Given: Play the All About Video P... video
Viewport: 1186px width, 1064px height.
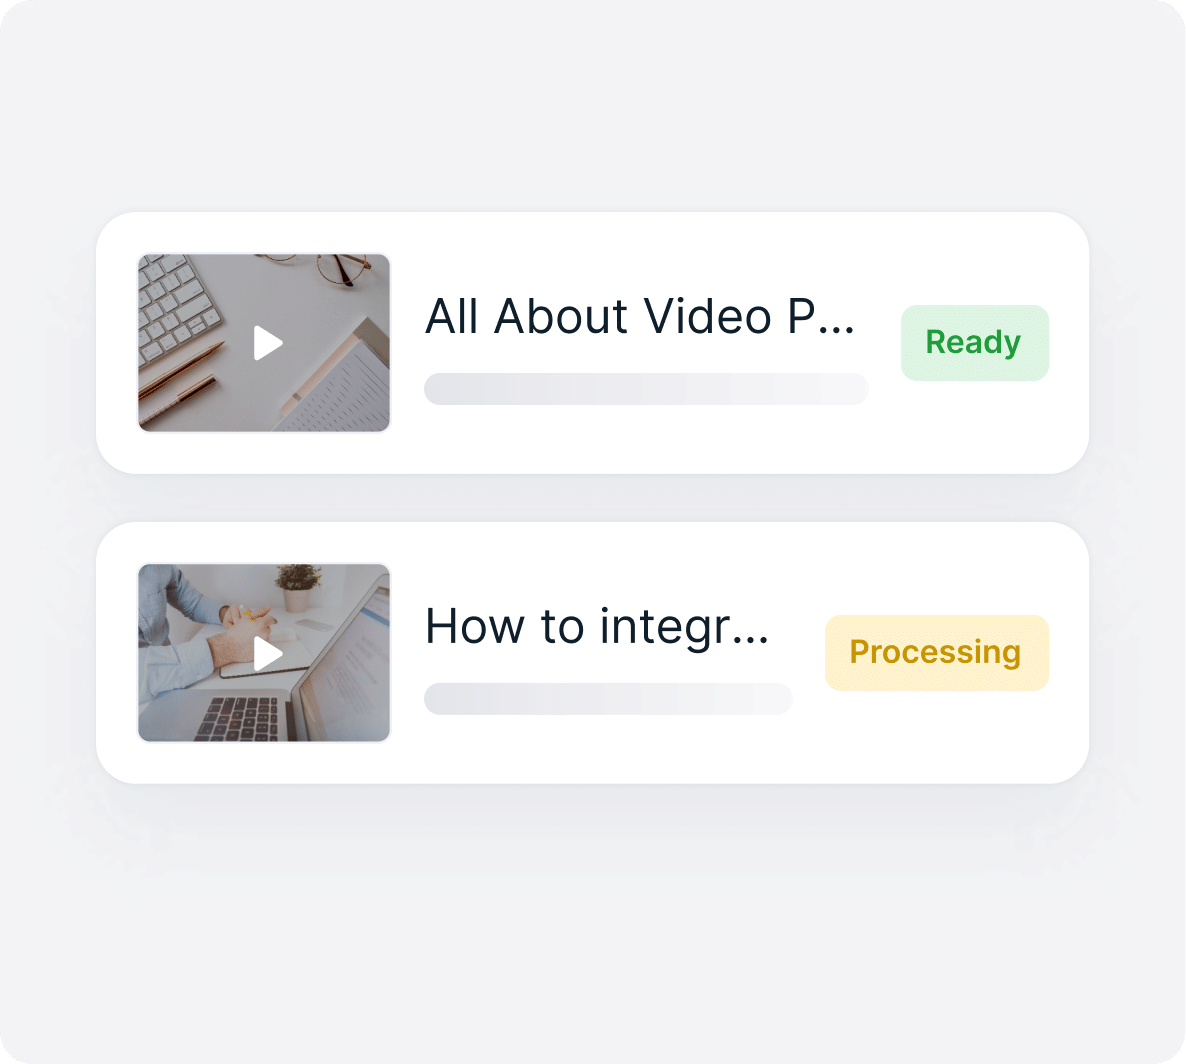Looking at the screenshot, I should [268, 343].
